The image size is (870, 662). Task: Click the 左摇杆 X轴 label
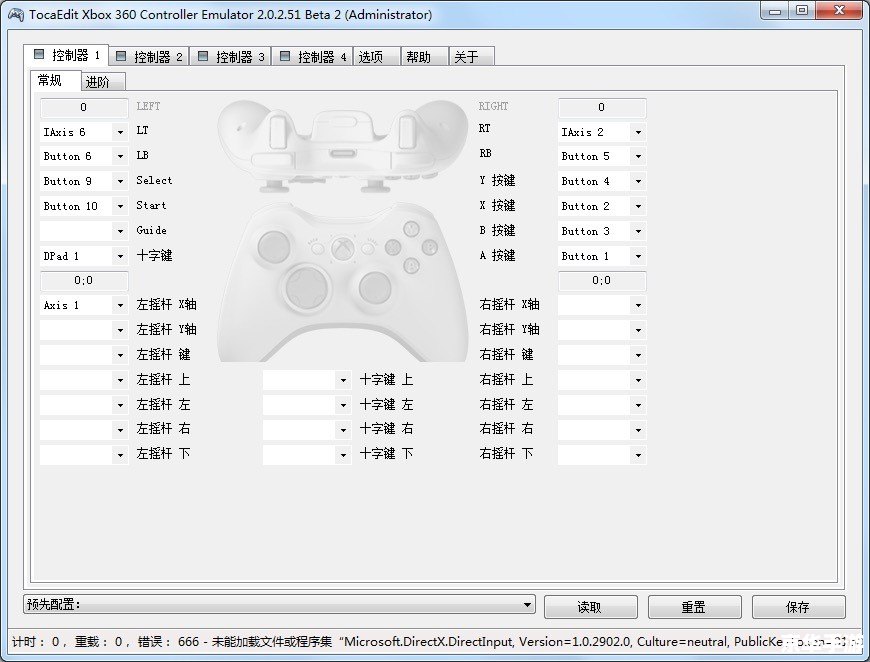coord(166,305)
